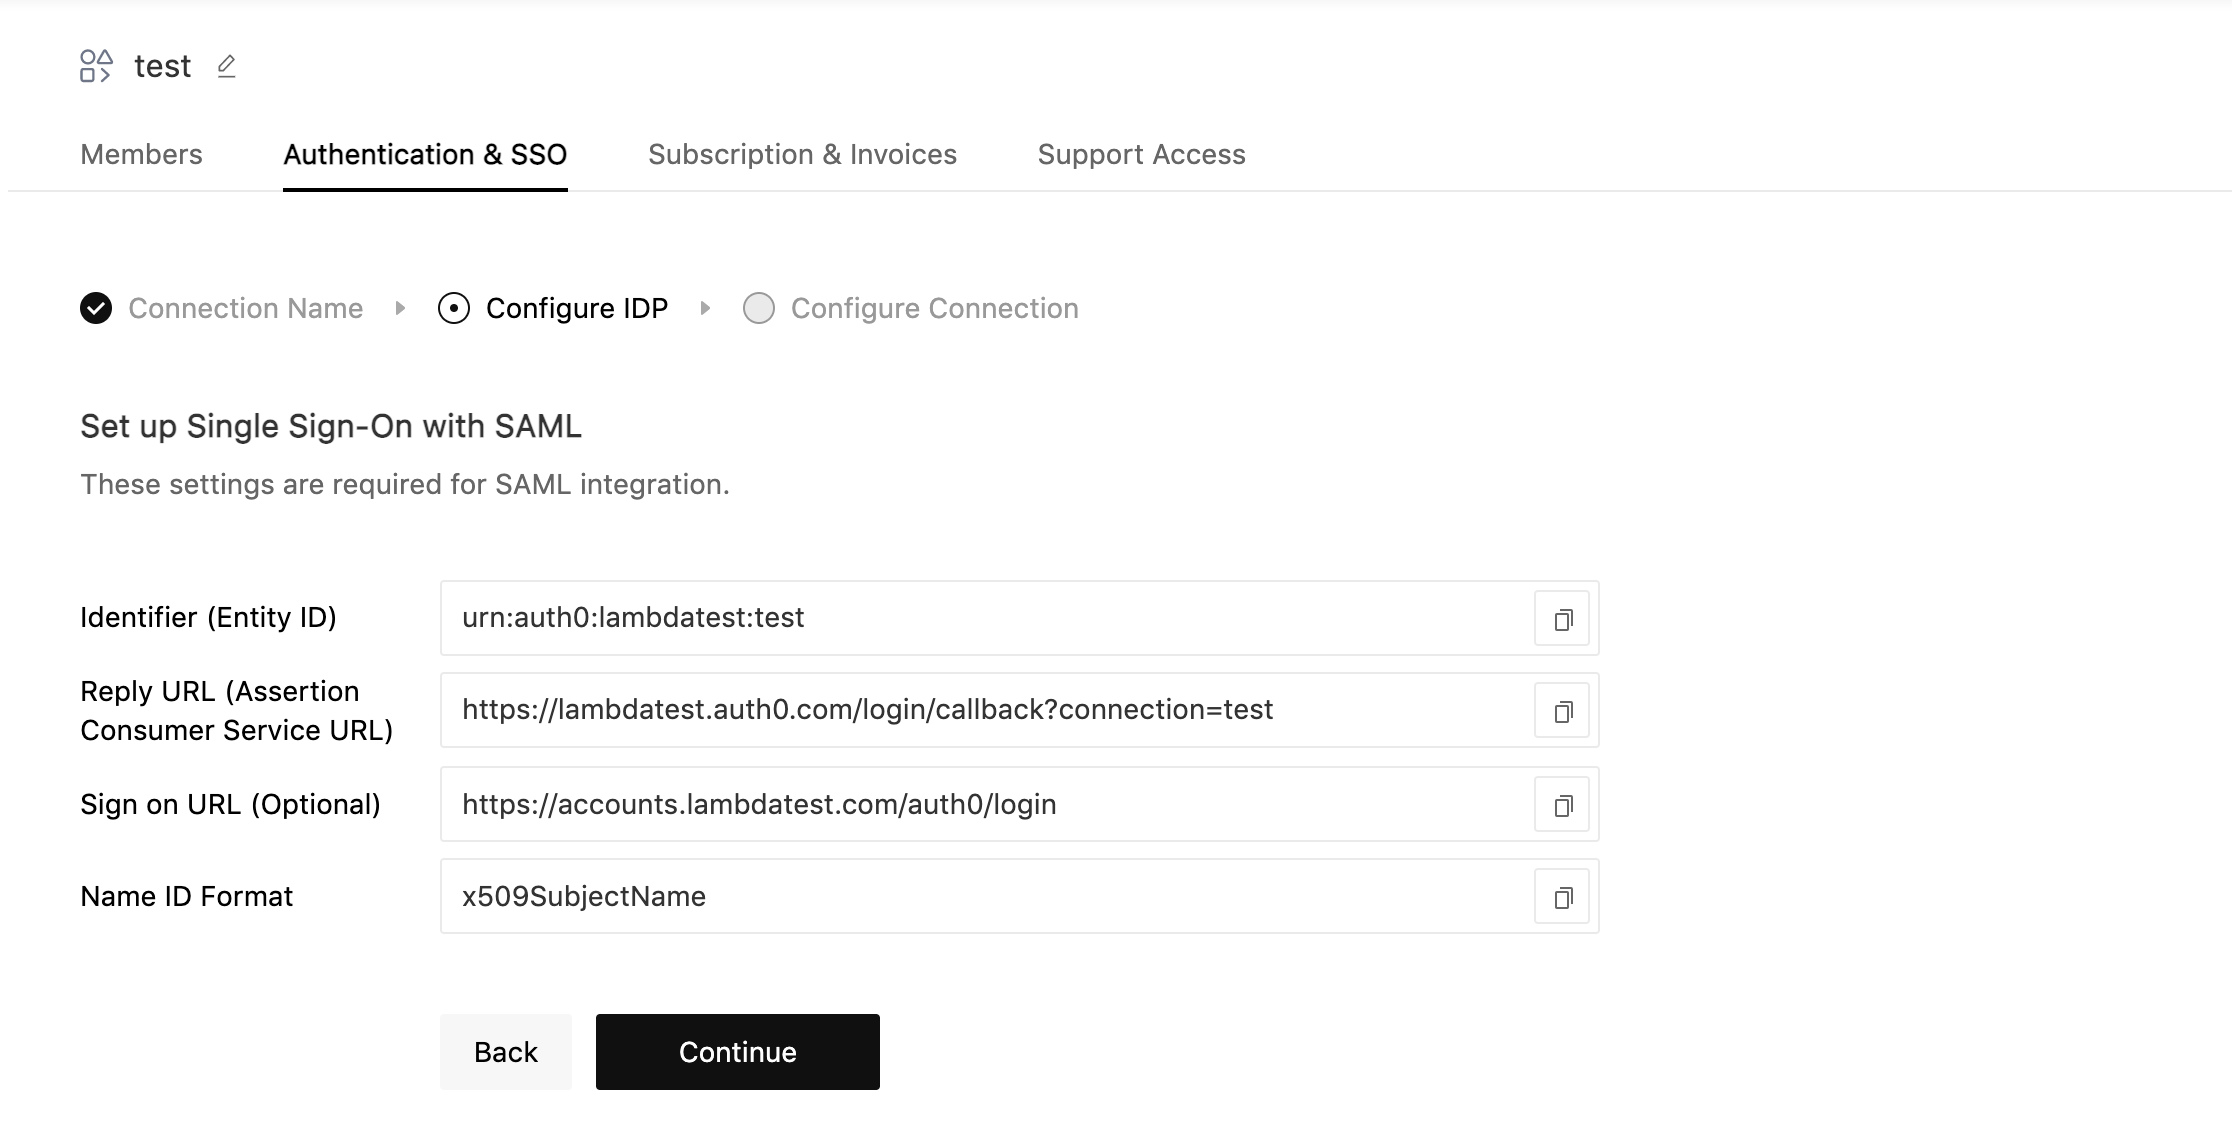Click the completed checkmark on Connection Name step

[x=95, y=308]
